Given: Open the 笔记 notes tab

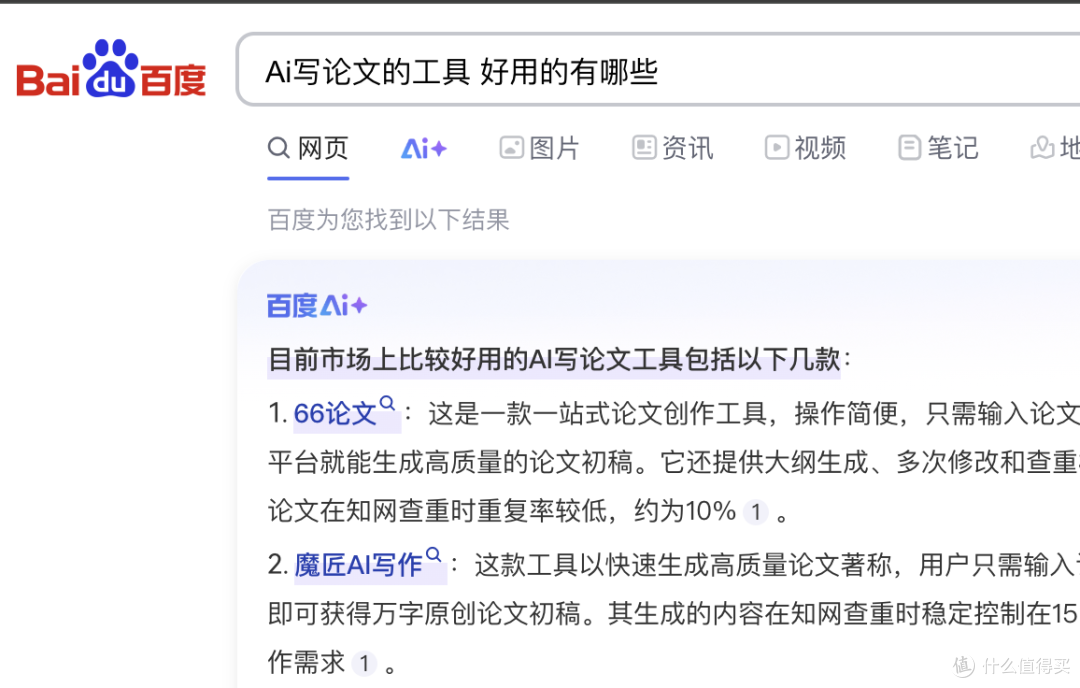Looking at the screenshot, I should point(938,148).
